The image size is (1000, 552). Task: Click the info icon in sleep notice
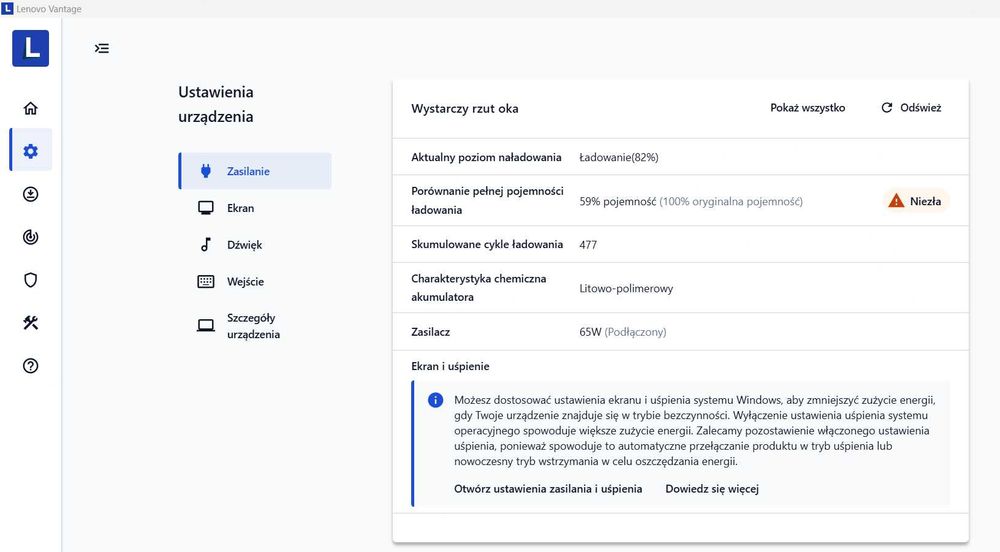(x=436, y=400)
